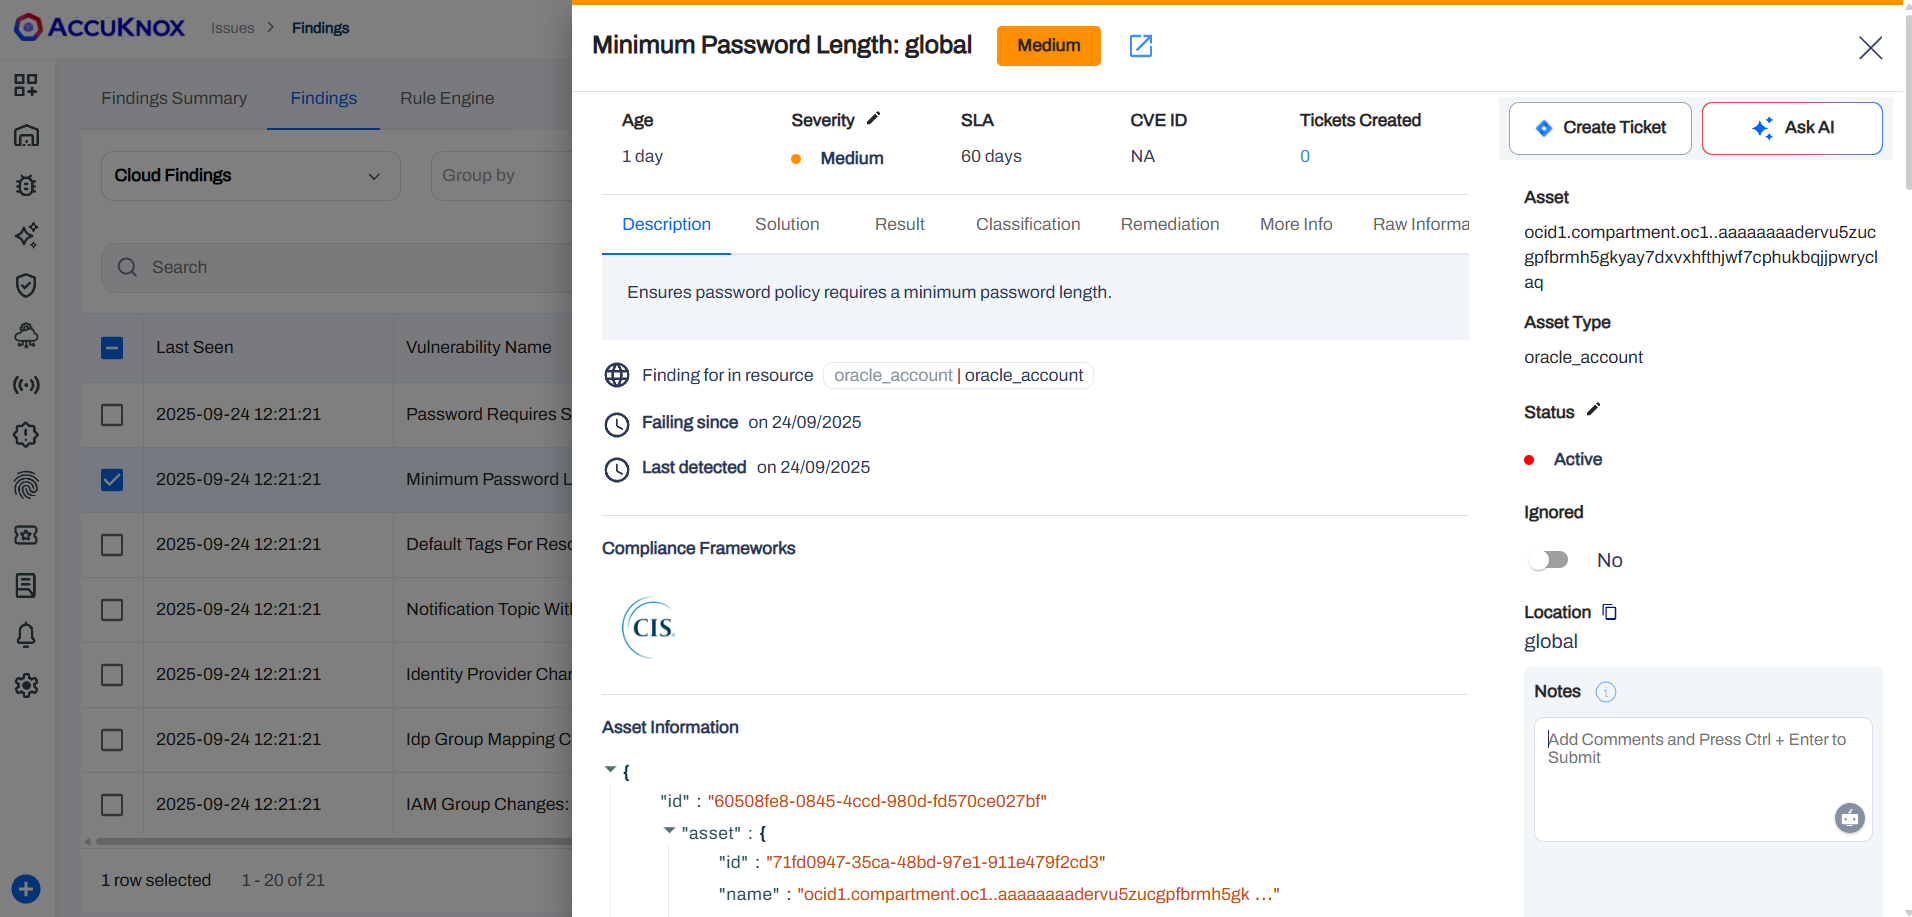Check the Password Requires row checkbox
This screenshot has width=1912, height=917.
112,415
